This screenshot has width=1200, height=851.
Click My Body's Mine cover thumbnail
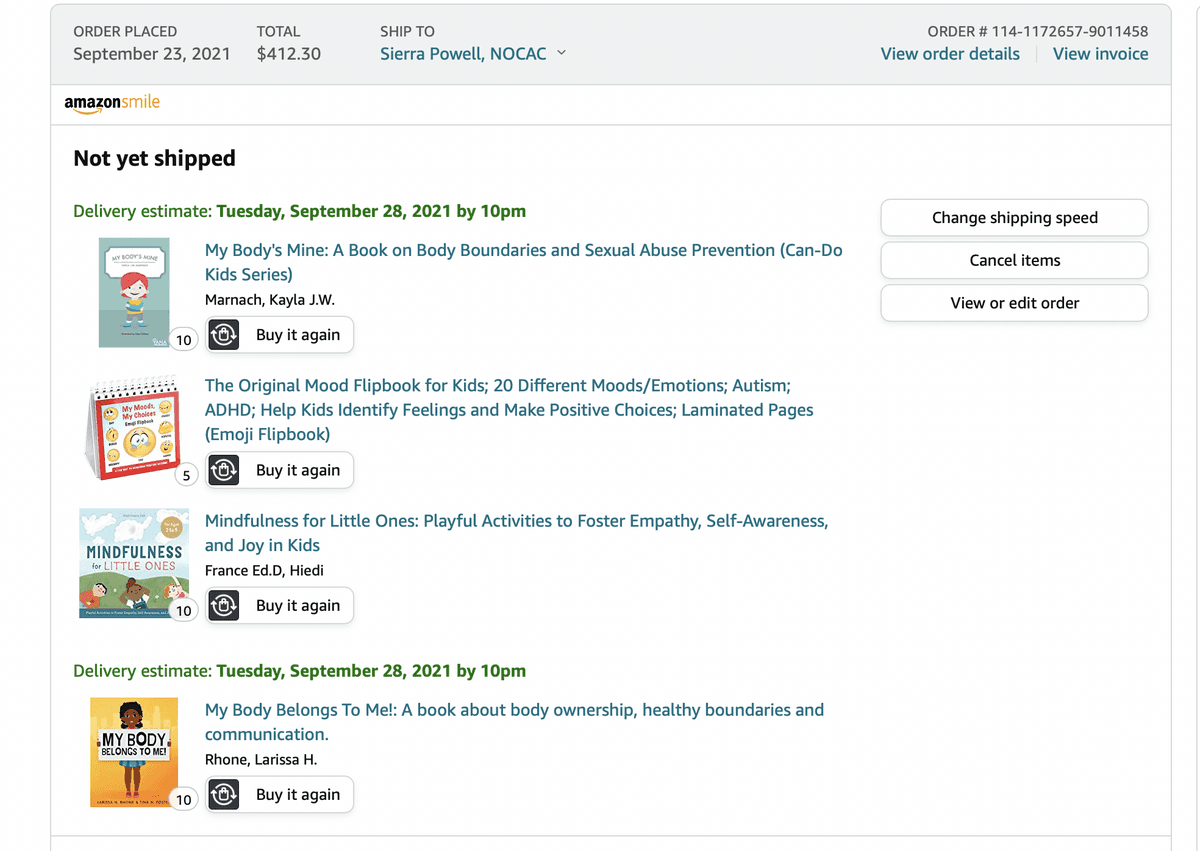pos(134,292)
